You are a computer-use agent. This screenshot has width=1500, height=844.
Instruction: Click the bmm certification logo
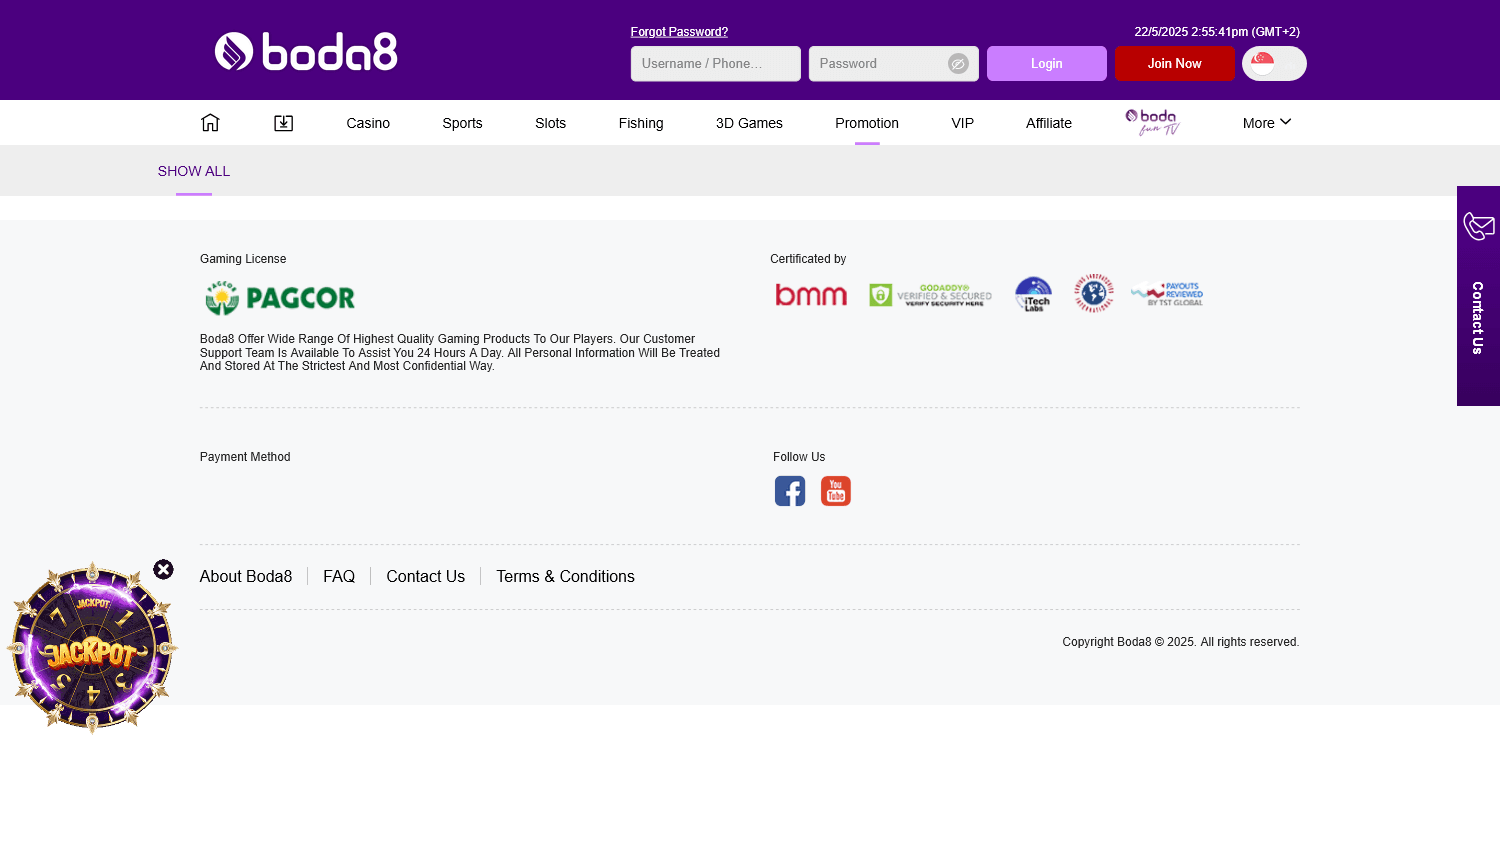pyautogui.click(x=811, y=295)
